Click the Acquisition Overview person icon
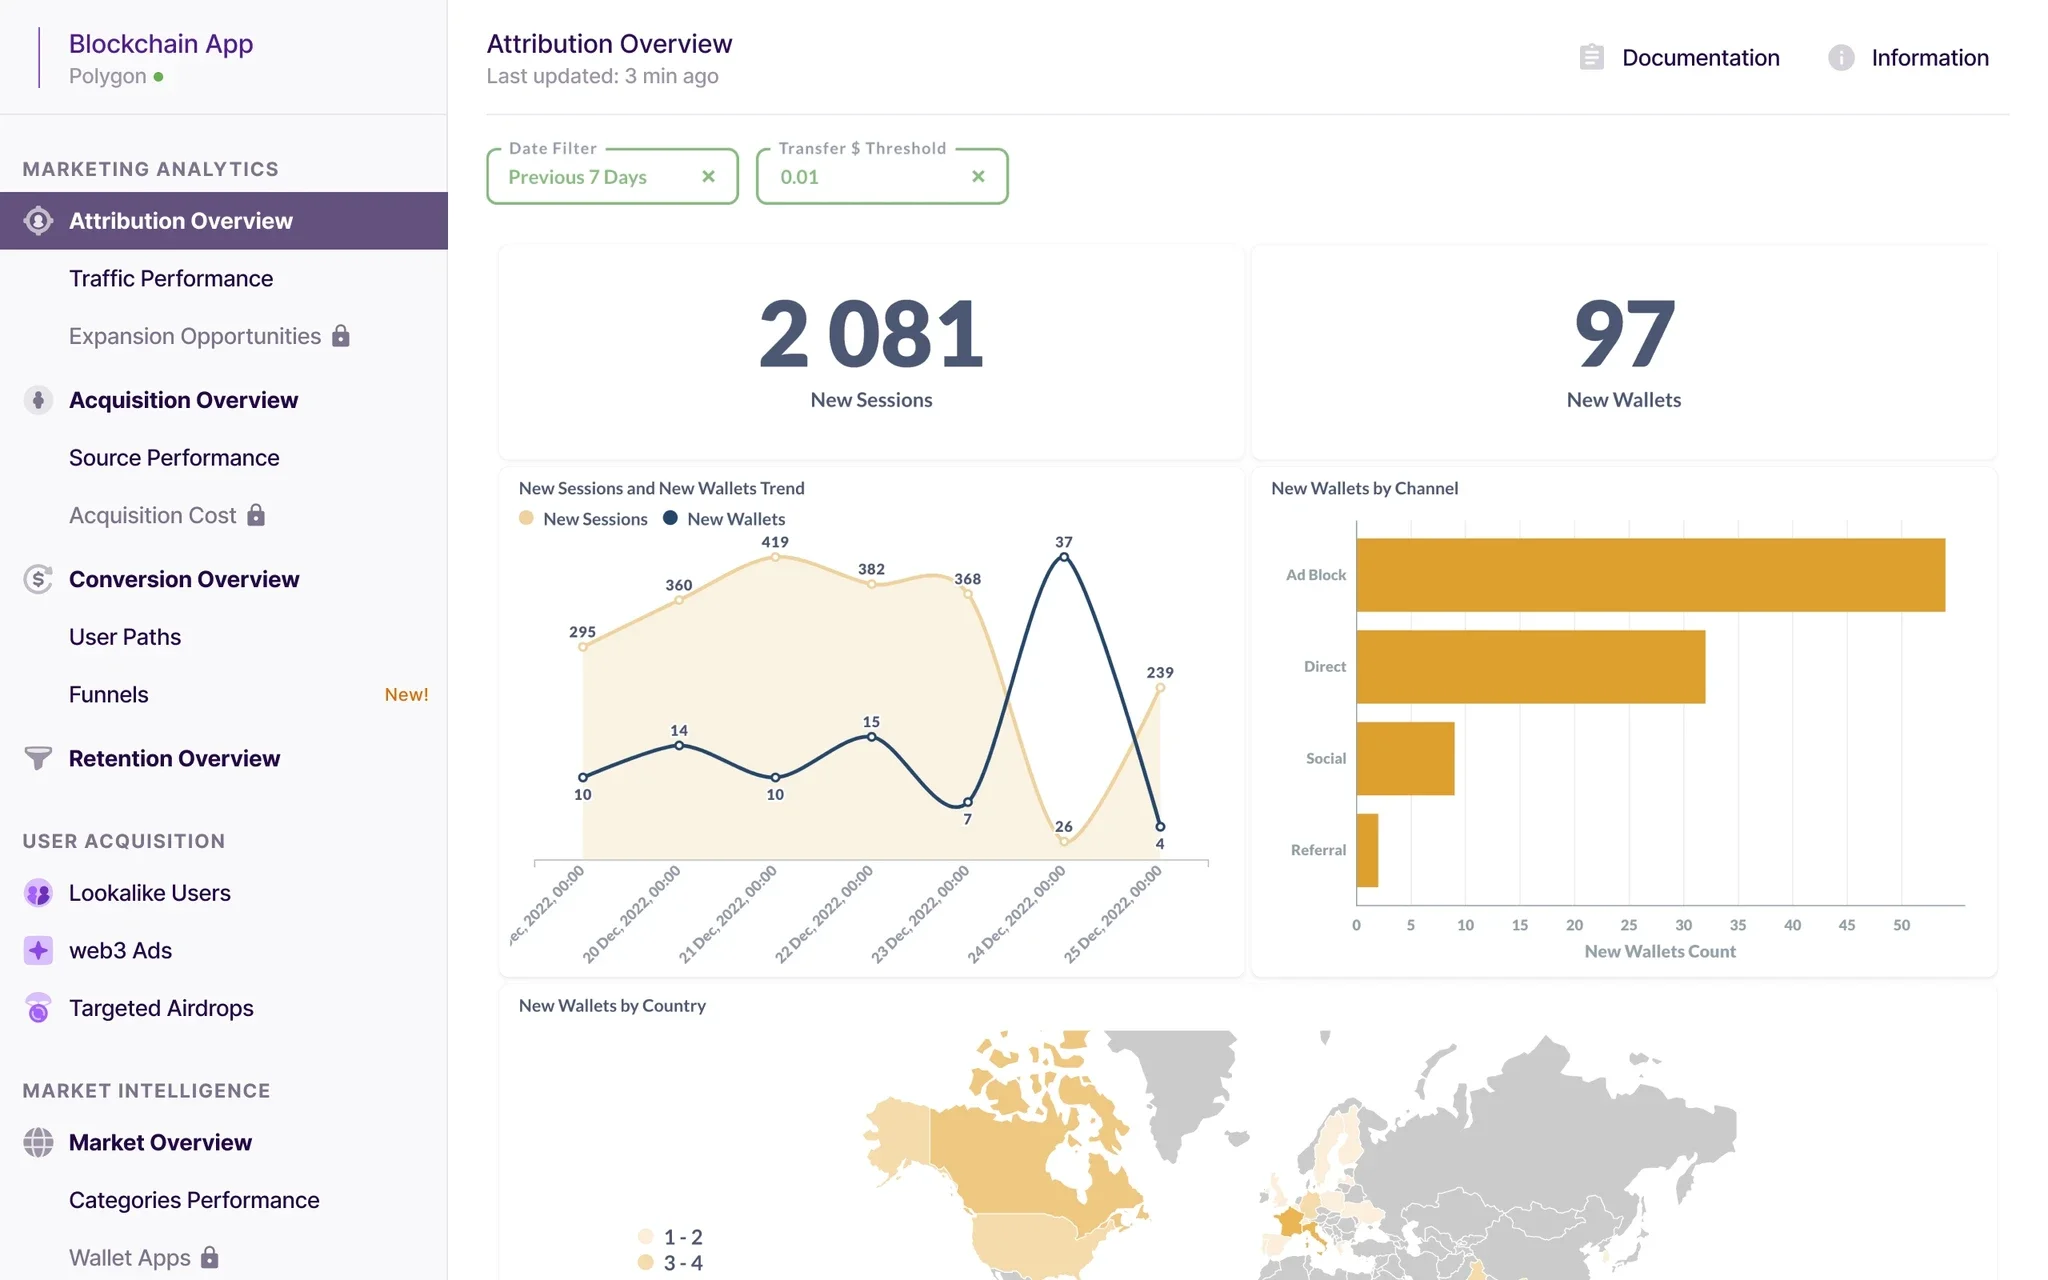The image size is (2048, 1280). tap(38, 400)
